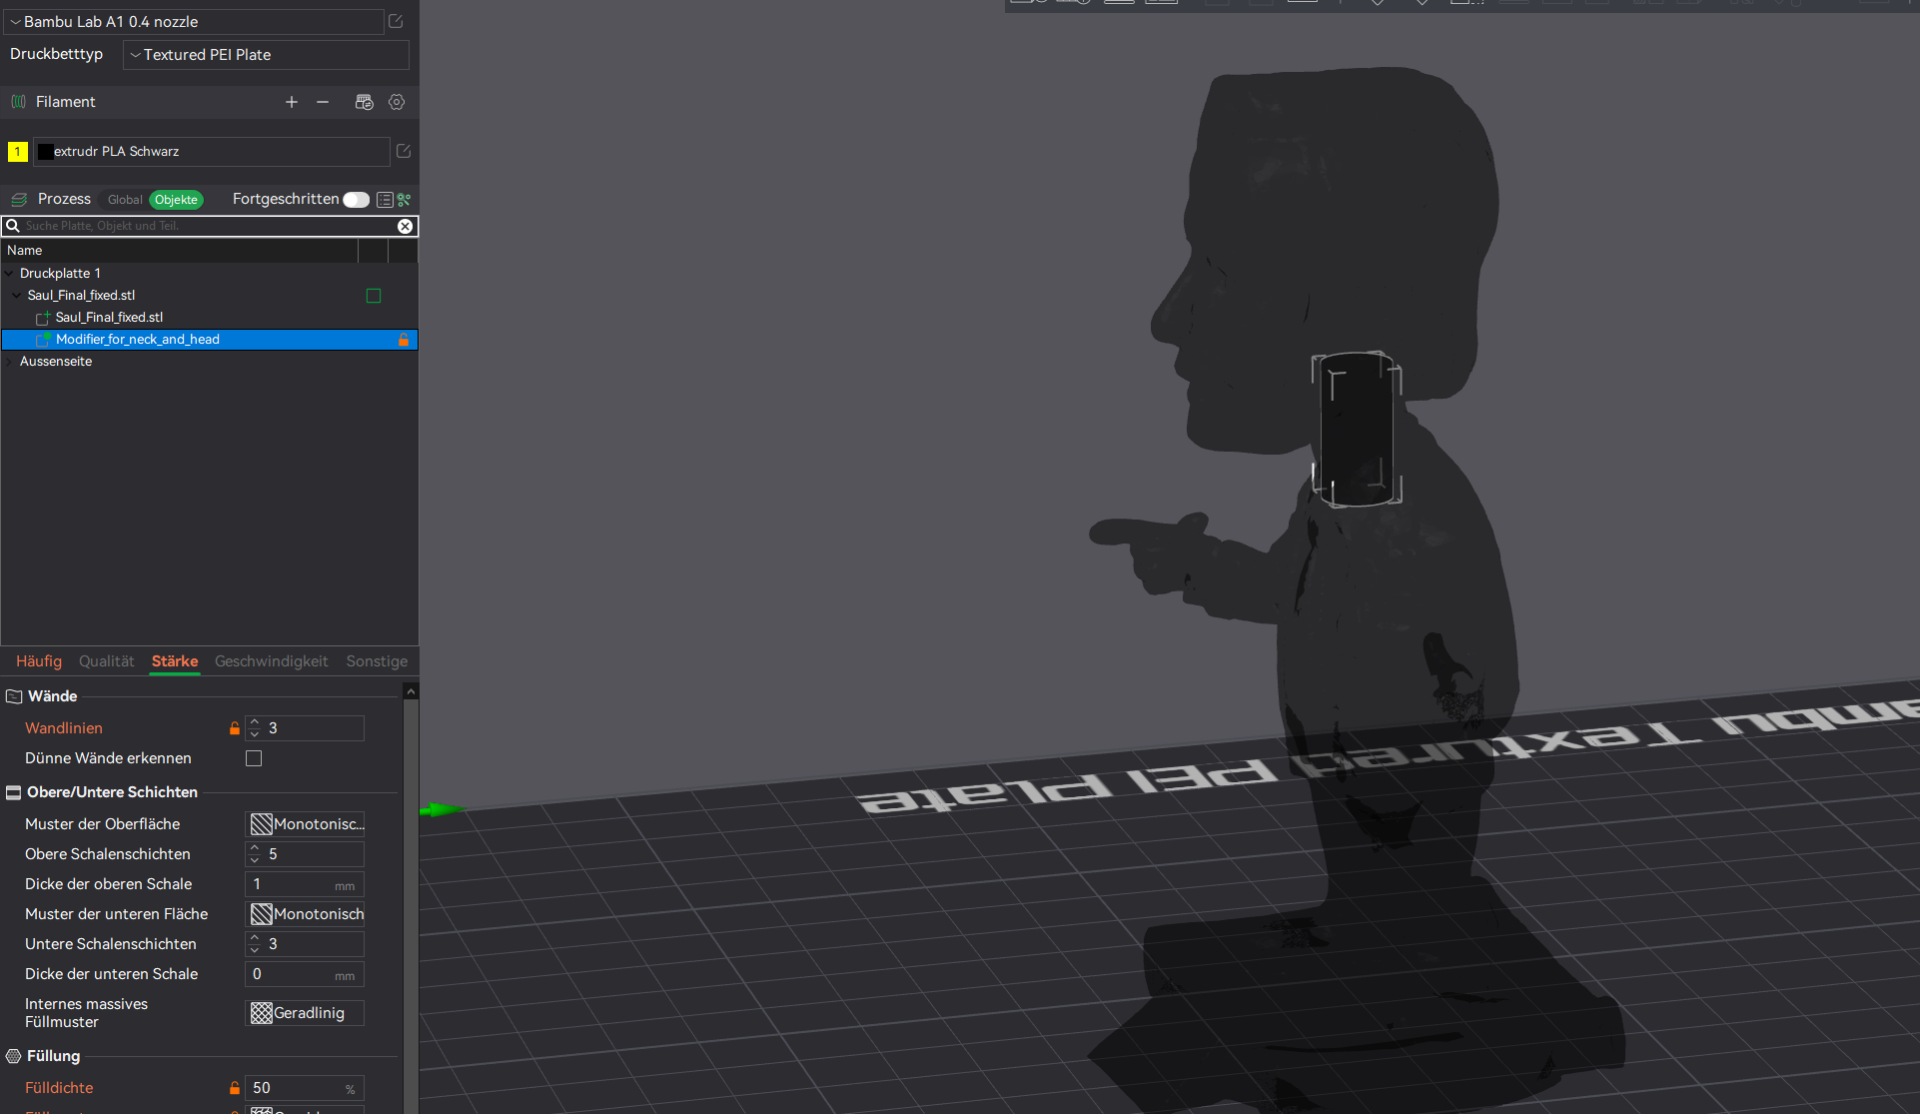Enable Dünne Wände erkennen checkbox

point(254,758)
